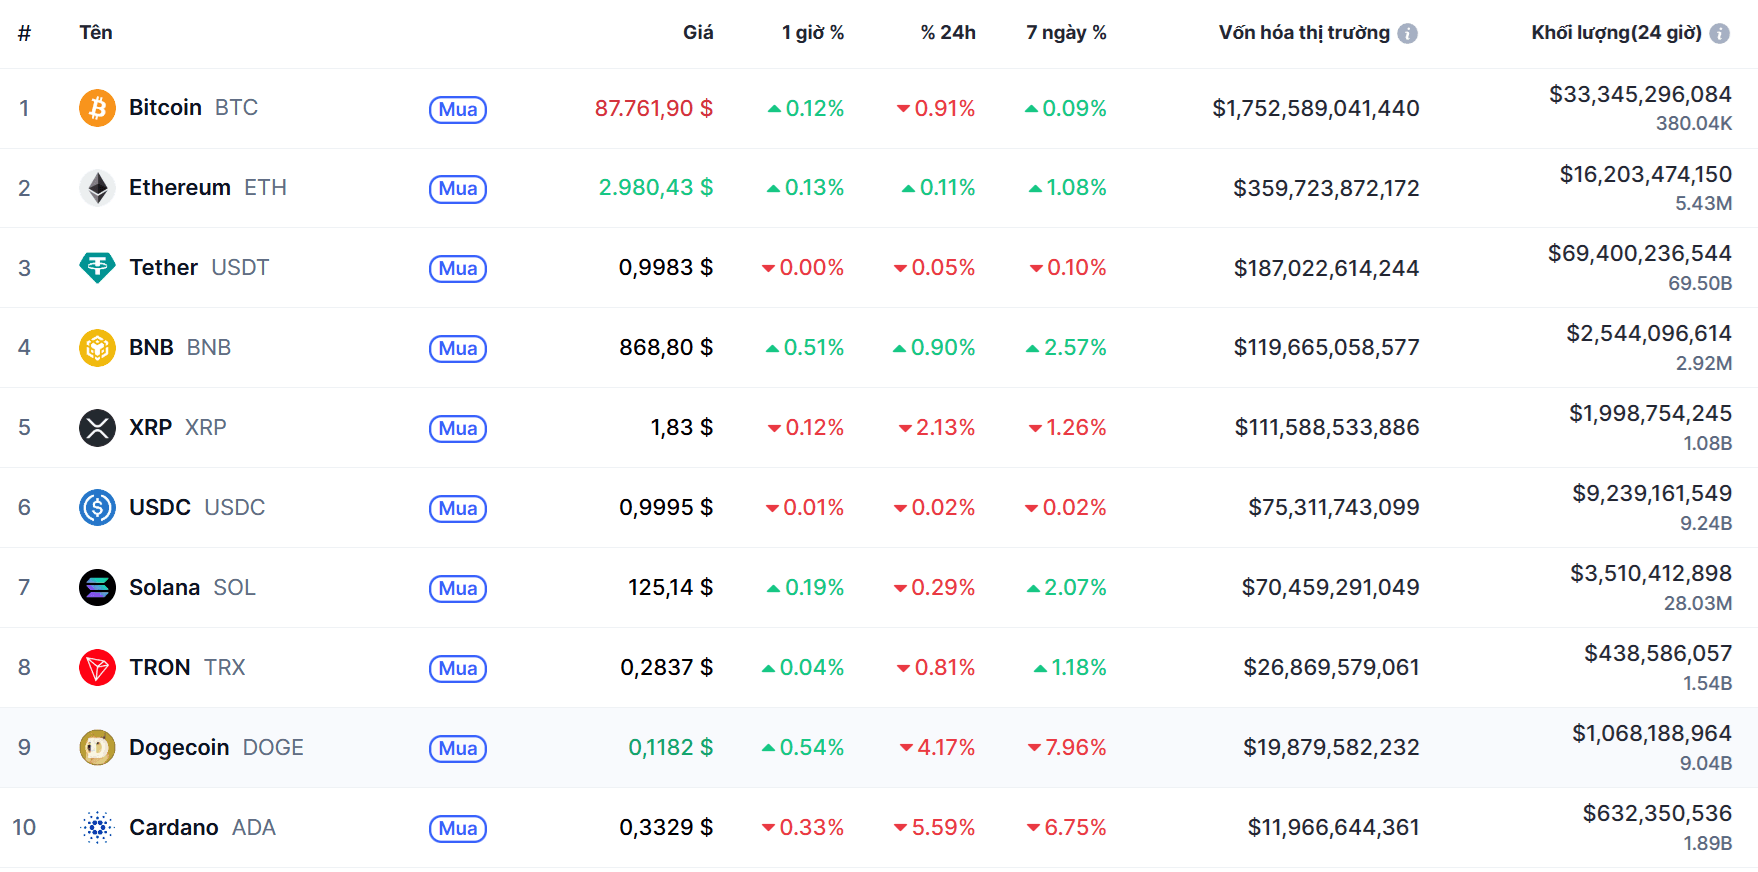Screen dimensions: 1758x872
Task: Click Mua button for USDC
Action: click(x=458, y=509)
